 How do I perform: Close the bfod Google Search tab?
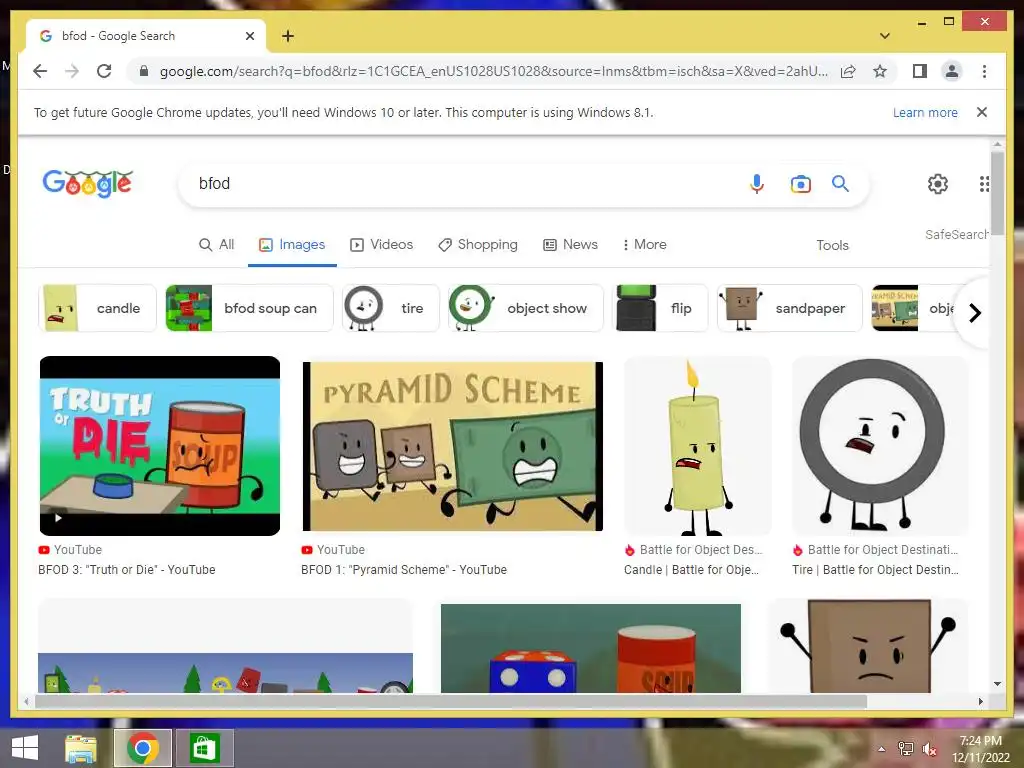tap(249, 36)
